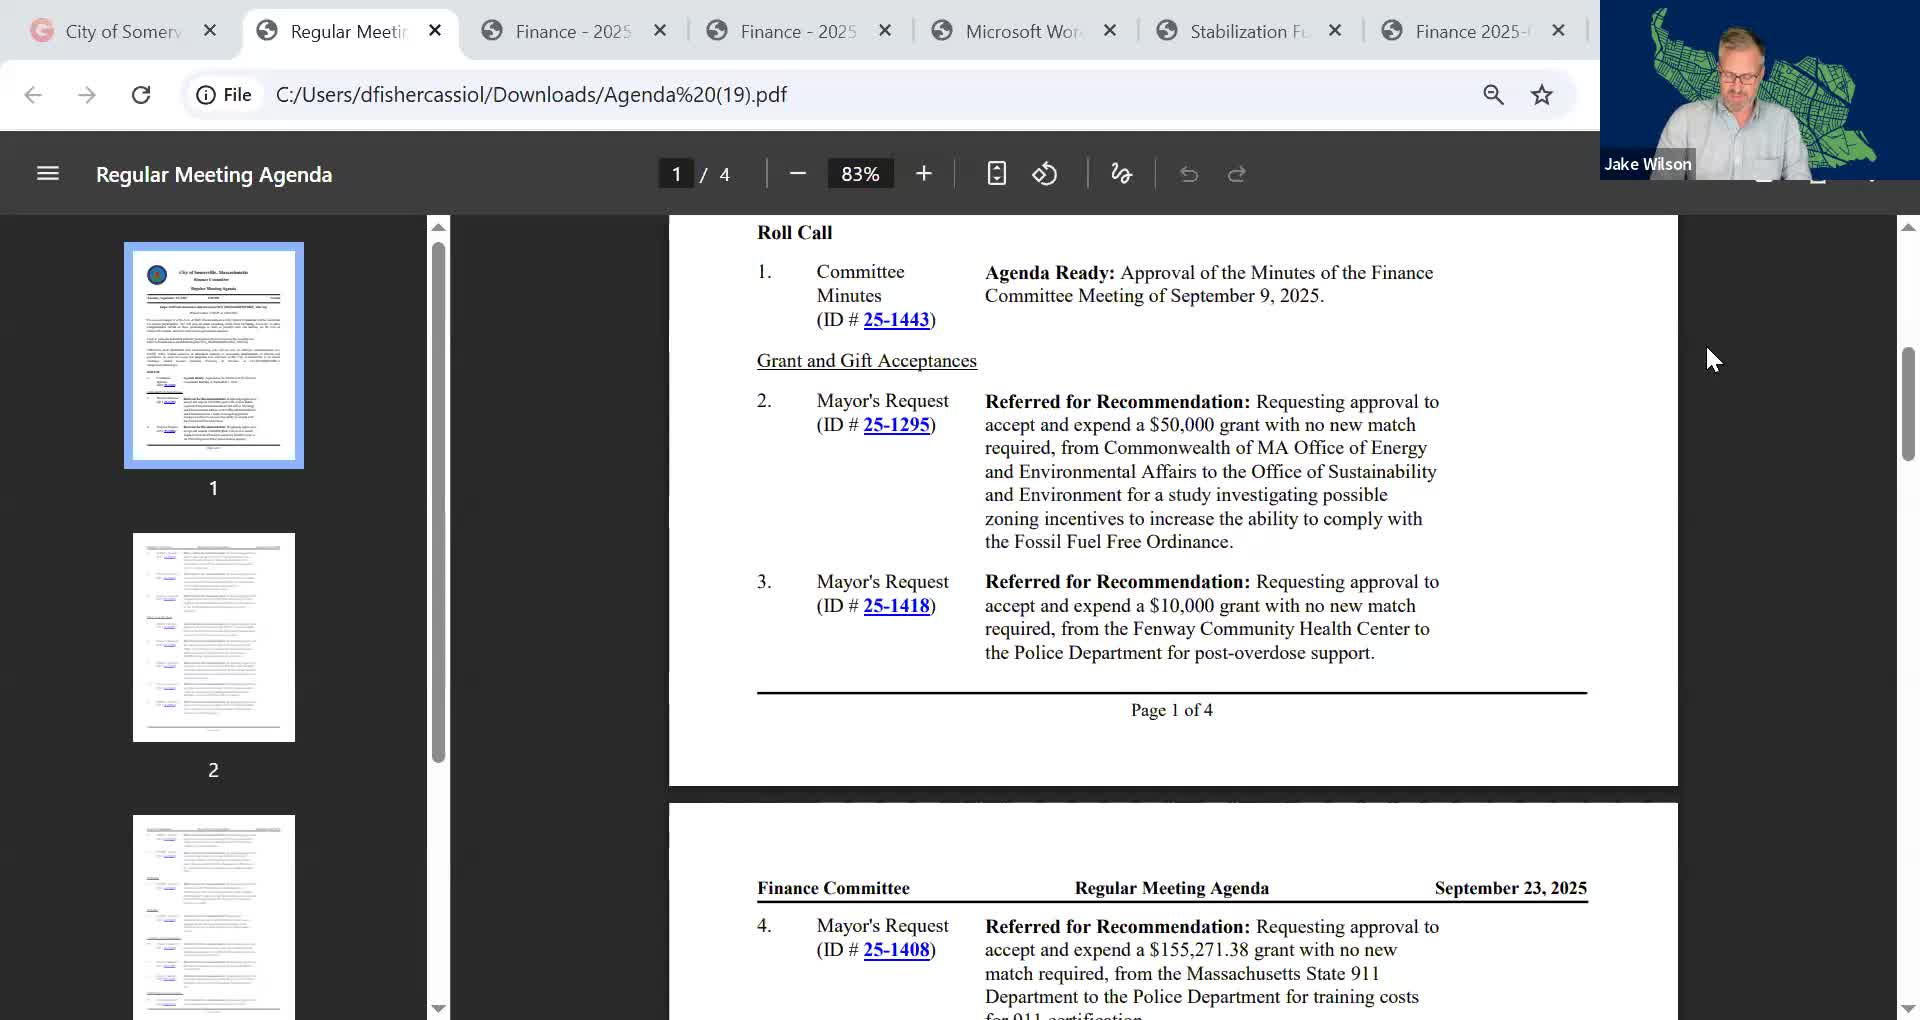Close the Regular Meeting tab
Image resolution: width=1920 pixels, height=1020 pixels.
click(435, 31)
